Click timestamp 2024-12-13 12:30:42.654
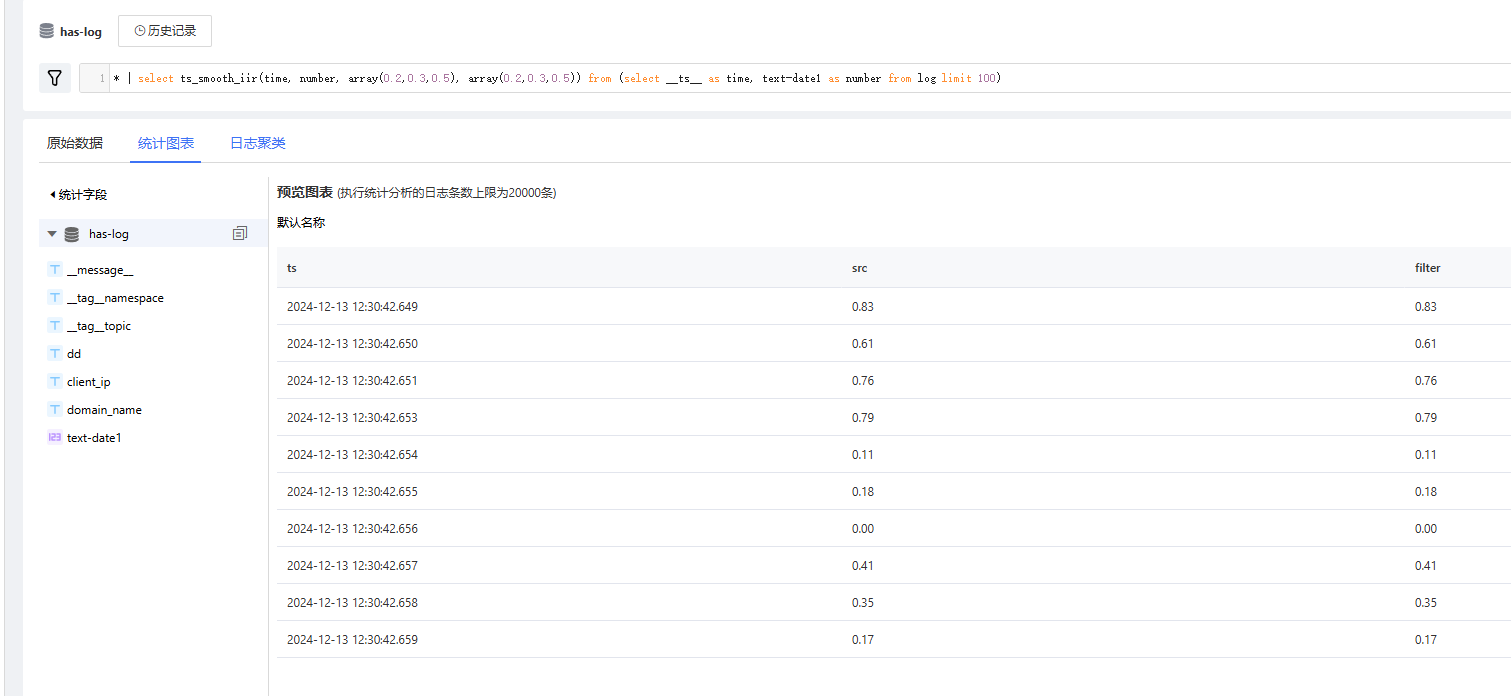Image resolution: width=1511 pixels, height=696 pixels. [352, 455]
